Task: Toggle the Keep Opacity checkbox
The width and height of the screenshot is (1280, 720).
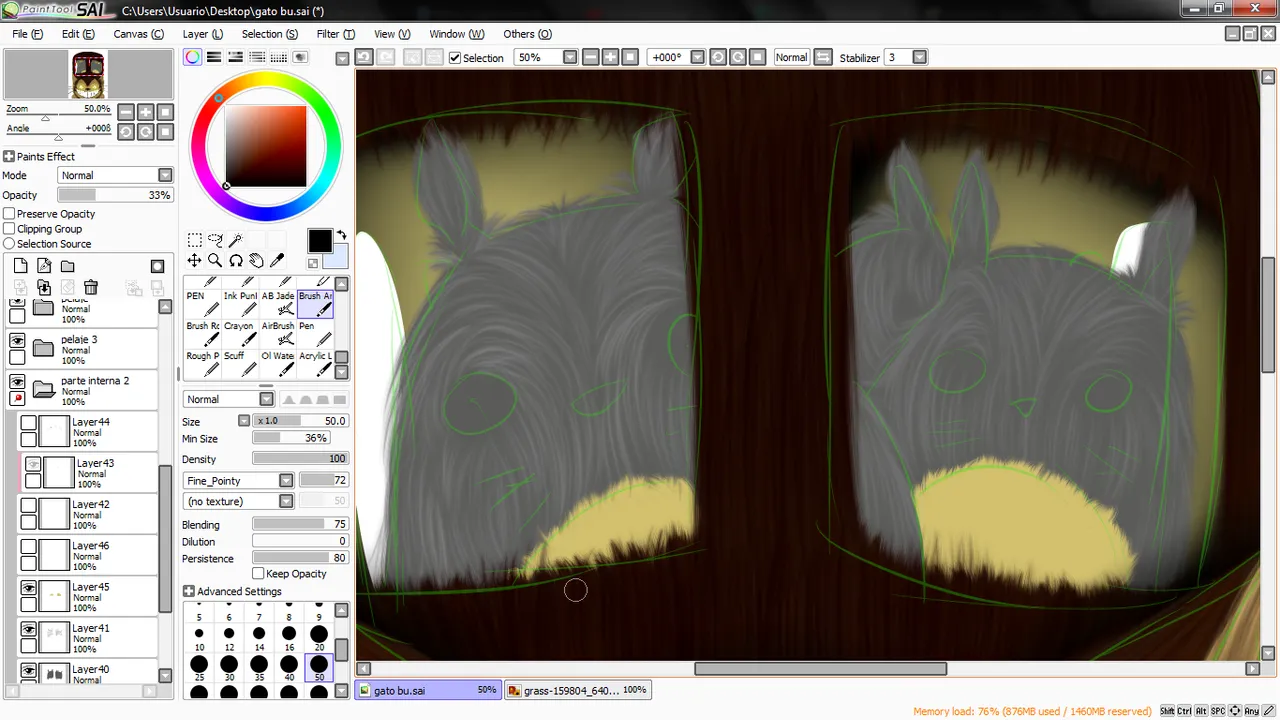Action: [258, 574]
